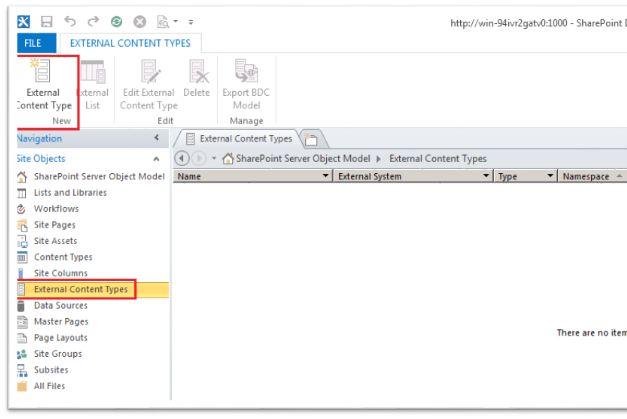Stop loading with the gray X icon

pos(140,22)
